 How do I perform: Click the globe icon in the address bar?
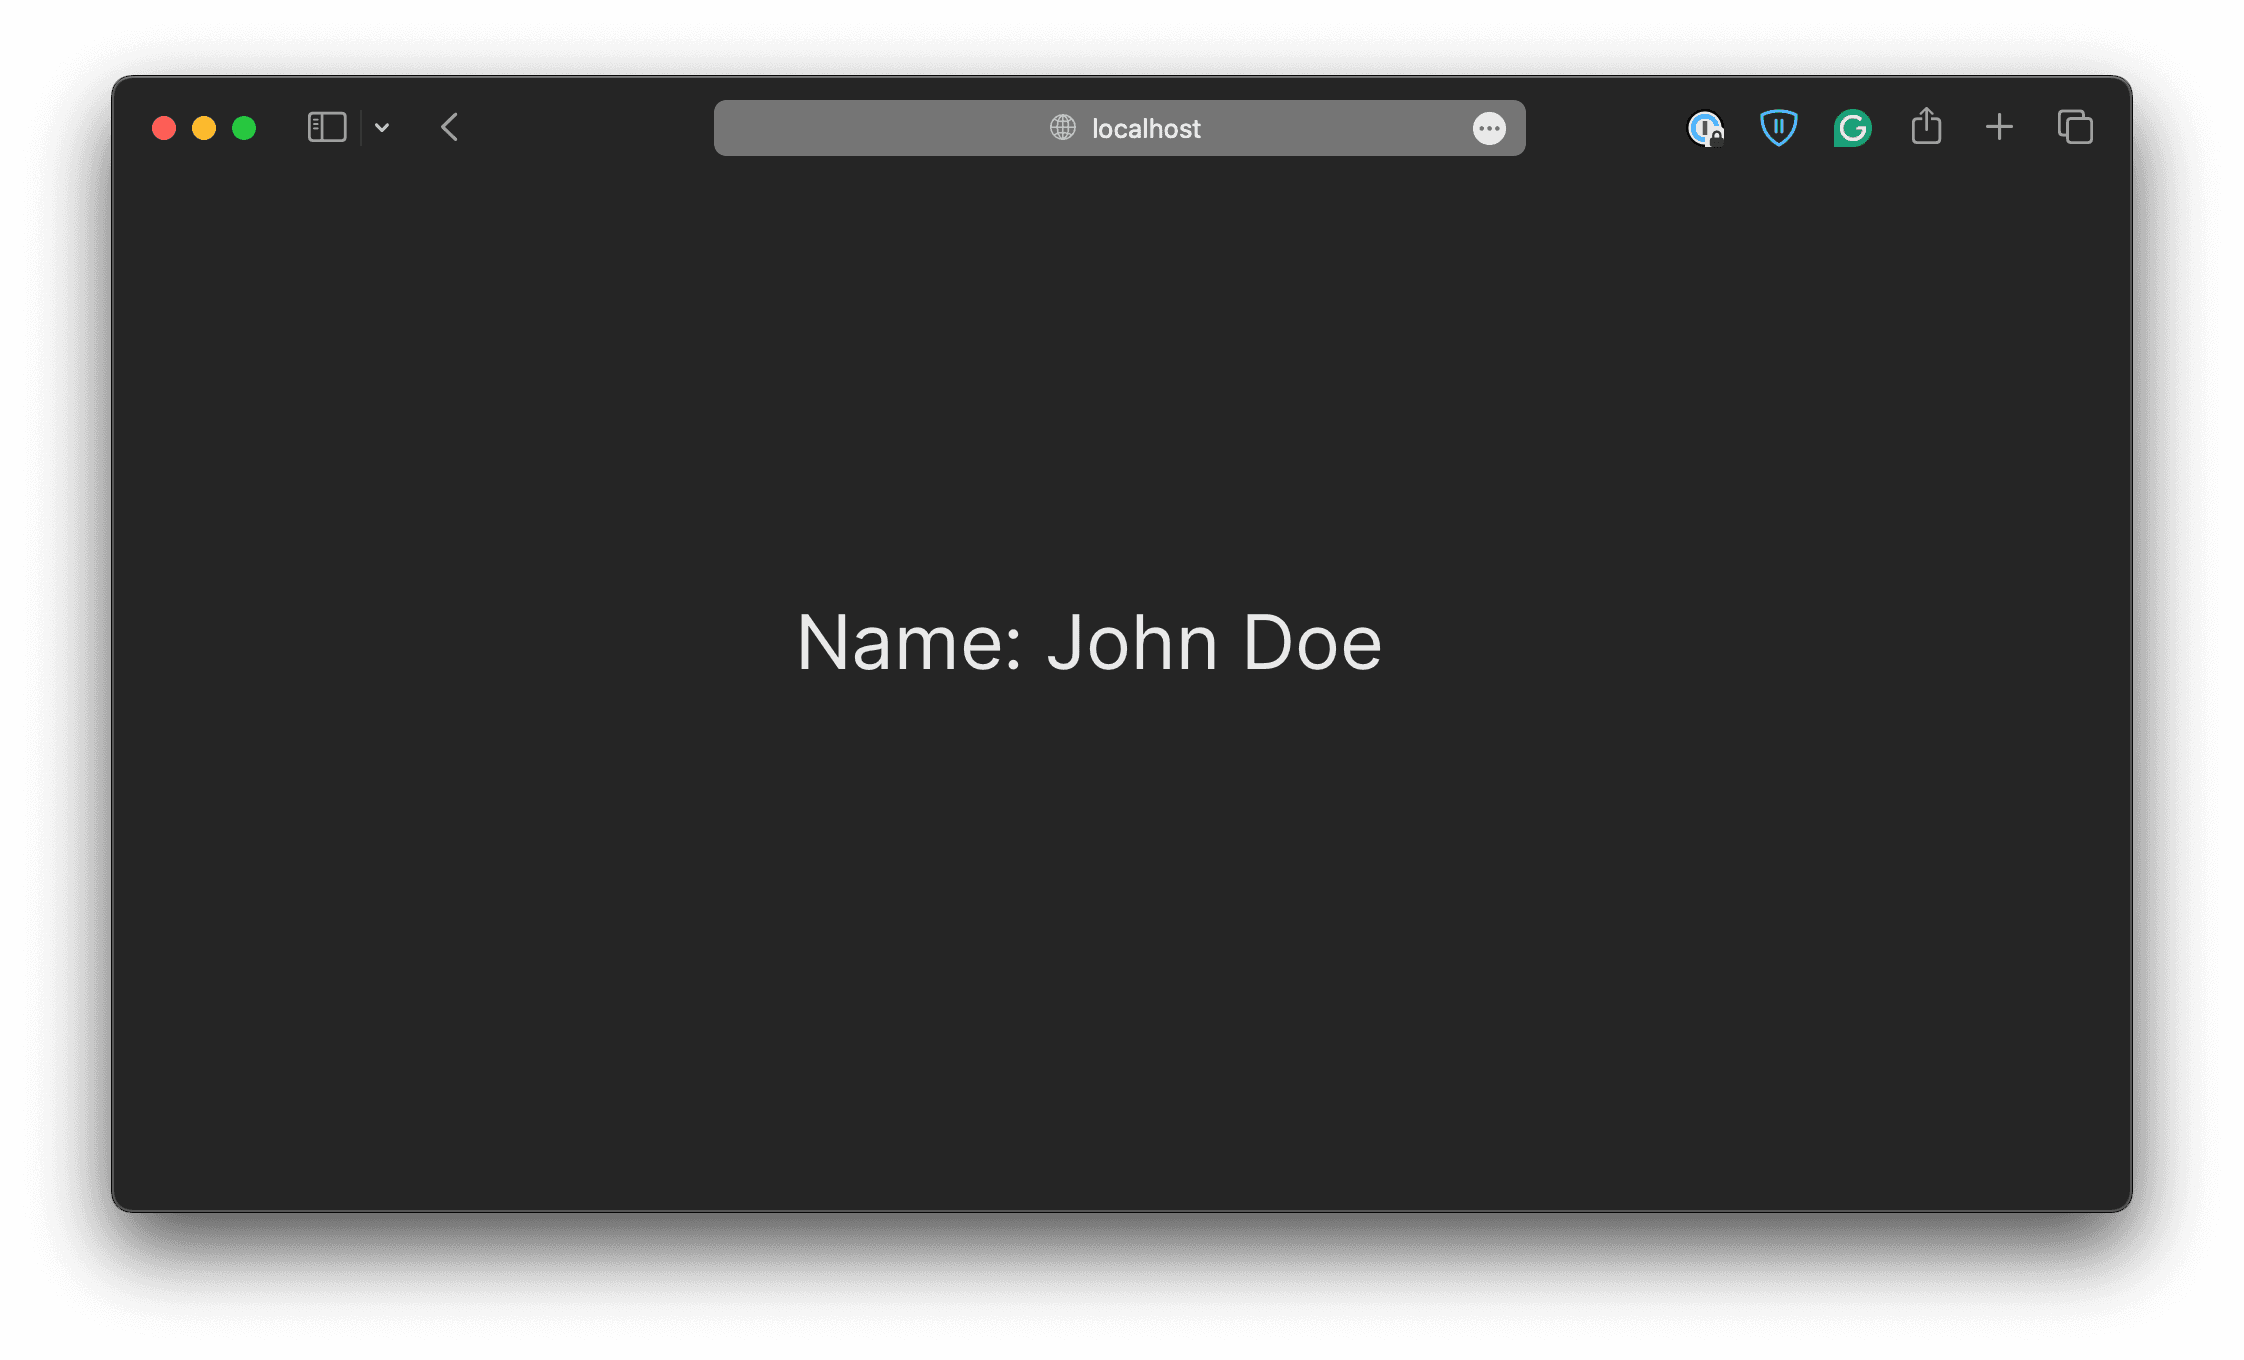point(1061,128)
